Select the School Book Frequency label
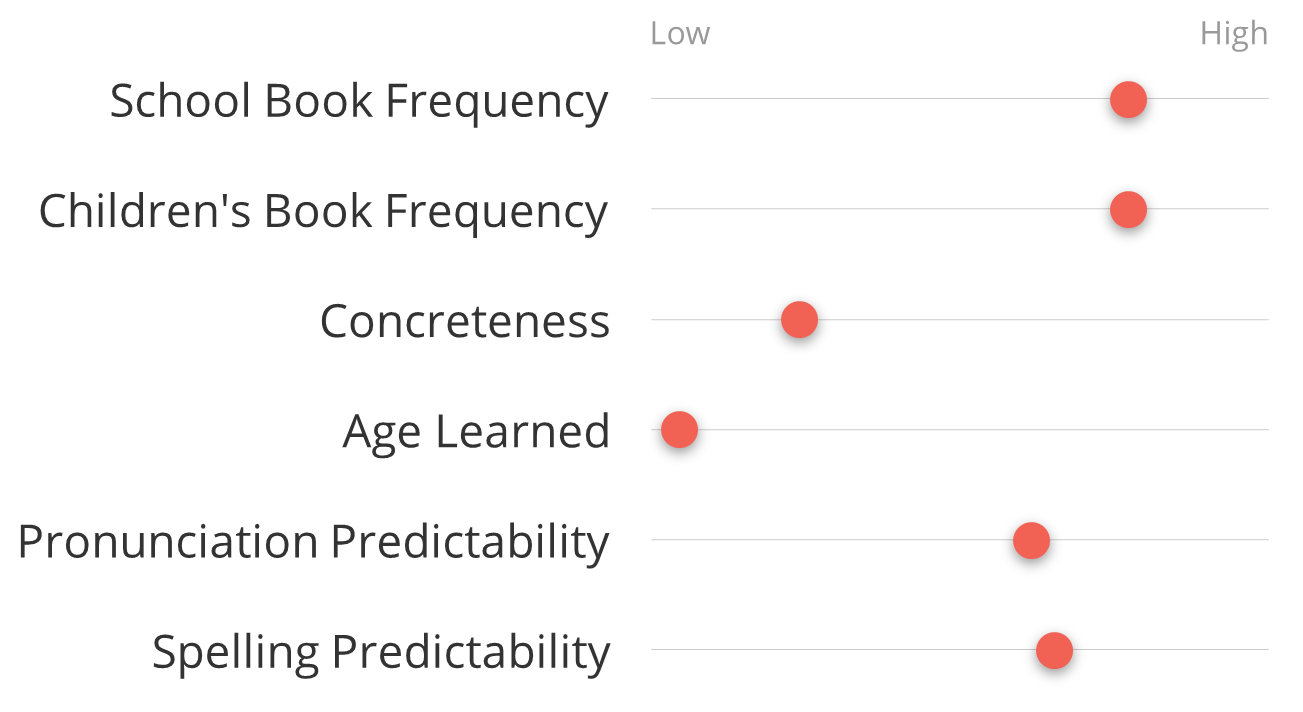The image size is (1303, 712). pos(359,101)
